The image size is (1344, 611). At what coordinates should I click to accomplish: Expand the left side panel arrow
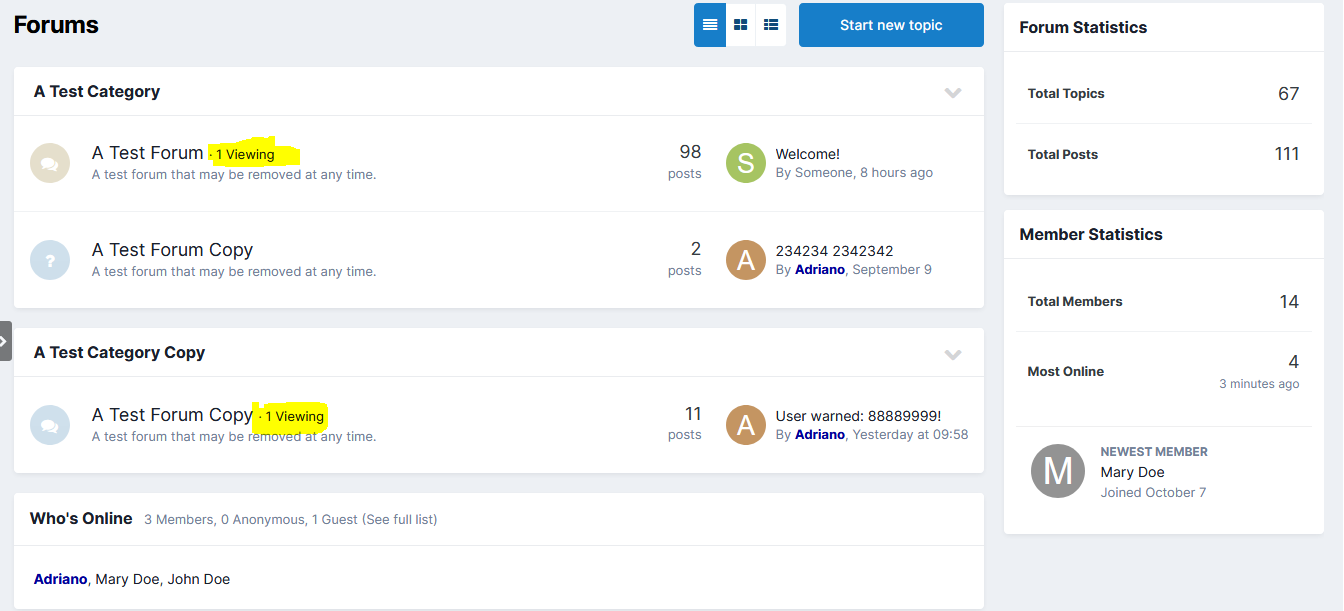coord(5,341)
